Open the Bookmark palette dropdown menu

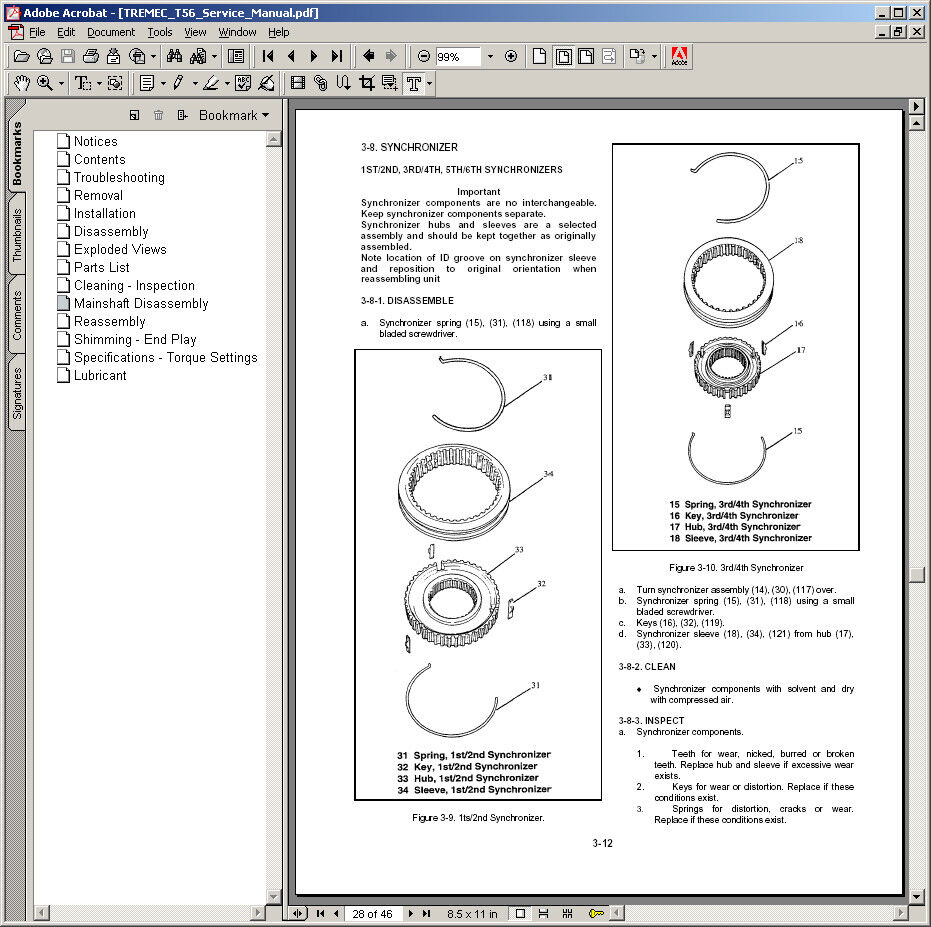(234, 115)
